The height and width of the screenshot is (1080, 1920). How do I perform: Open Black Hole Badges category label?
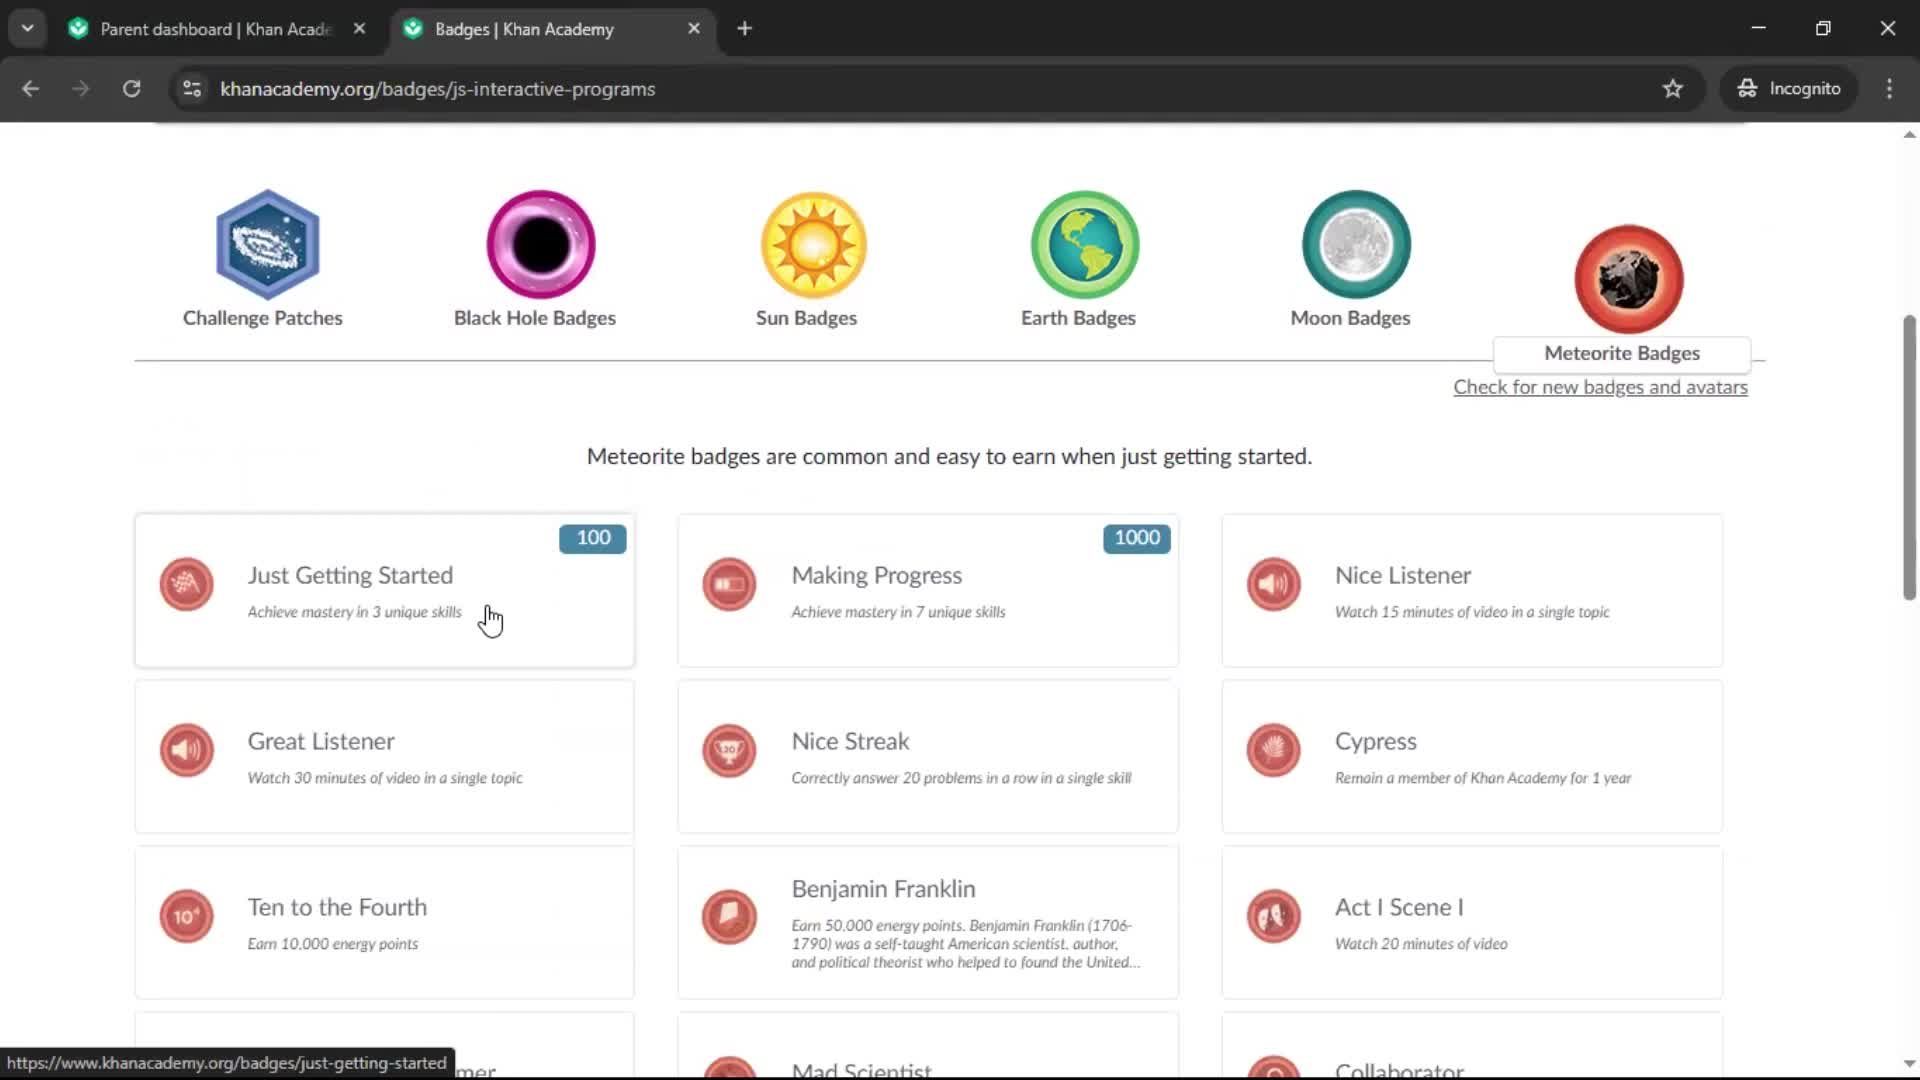coord(535,318)
